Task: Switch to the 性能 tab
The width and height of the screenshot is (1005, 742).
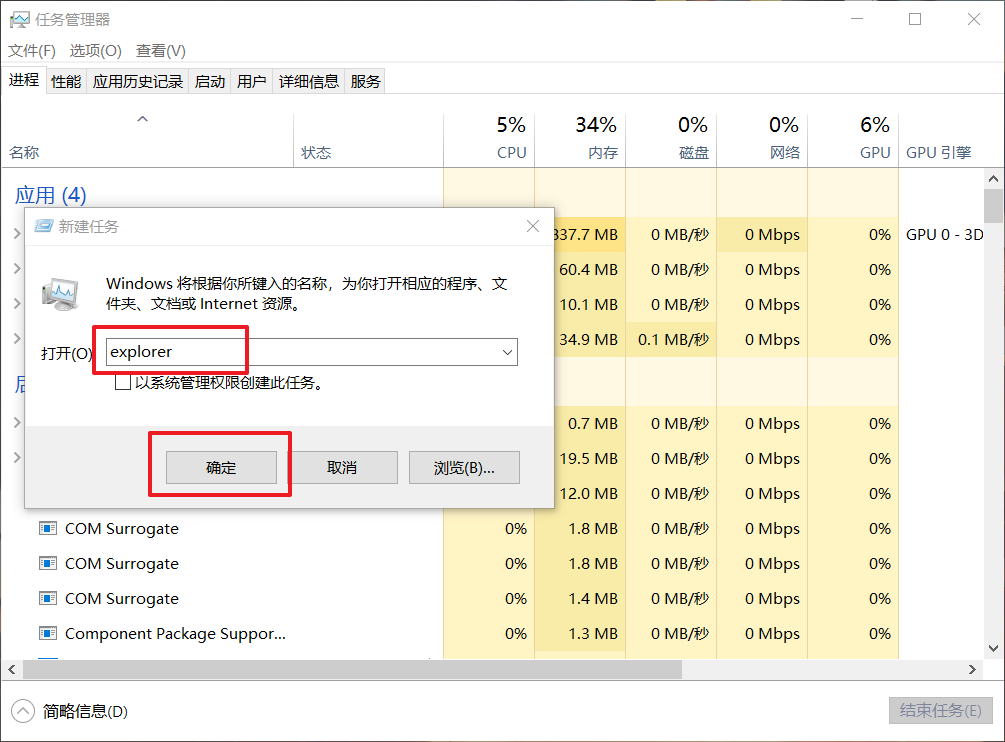Action: click(x=66, y=82)
